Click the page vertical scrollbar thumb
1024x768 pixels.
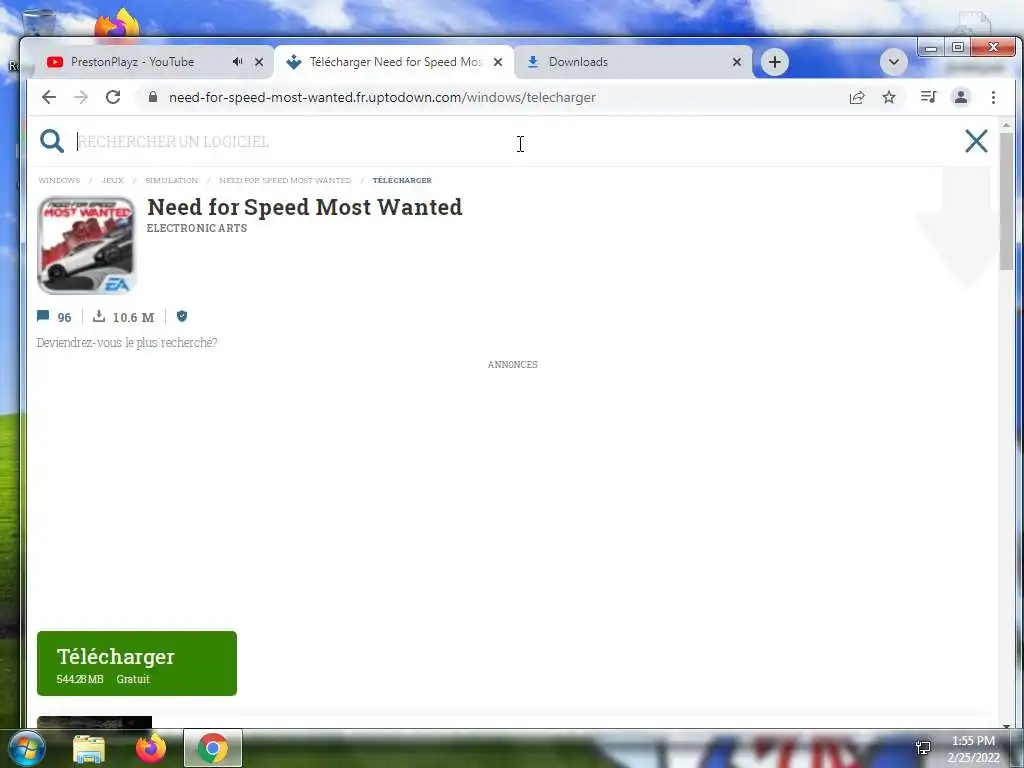point(1006,201)
